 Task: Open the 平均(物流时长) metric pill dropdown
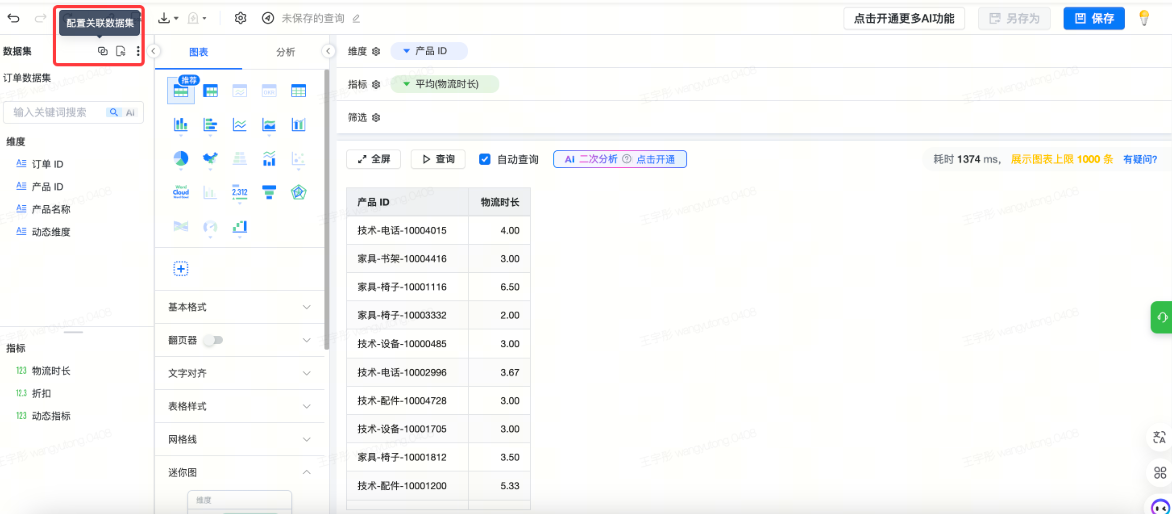407,84
